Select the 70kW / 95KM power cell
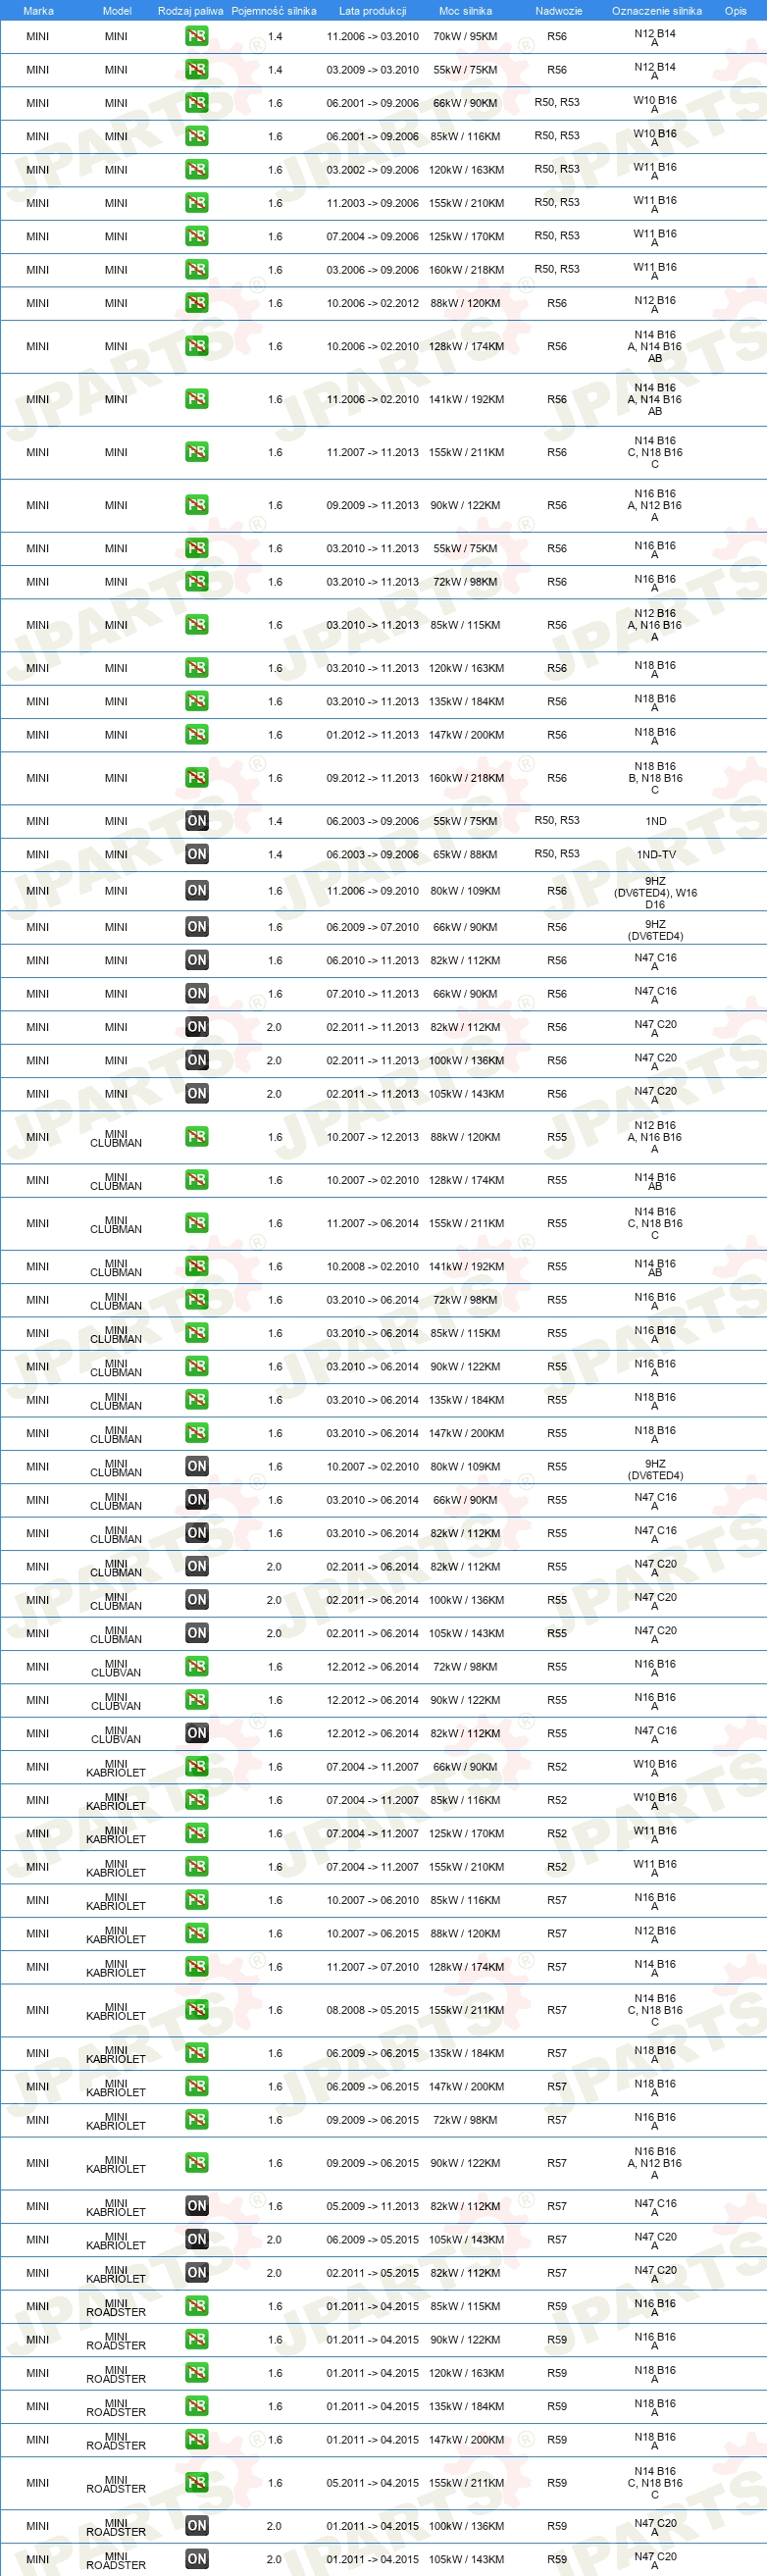 click(x=465, y=36)
